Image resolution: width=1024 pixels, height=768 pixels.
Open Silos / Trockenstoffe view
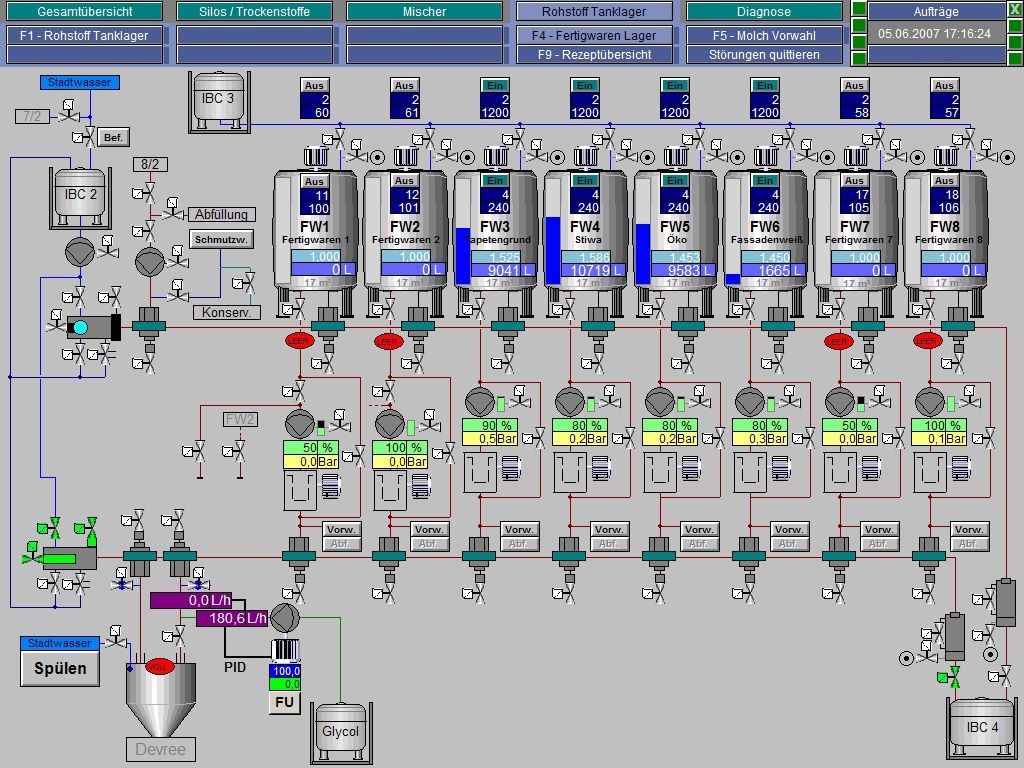(x=255, y=12)
